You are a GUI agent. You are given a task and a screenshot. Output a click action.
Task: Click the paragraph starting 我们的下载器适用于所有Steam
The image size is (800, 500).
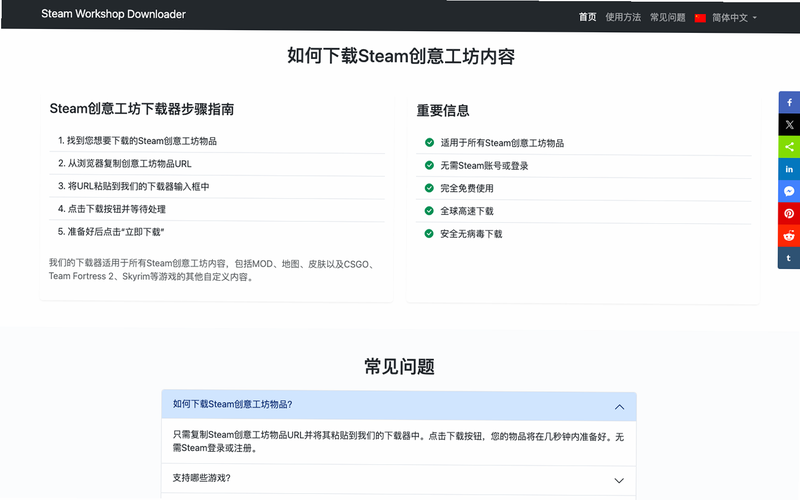click(x=213, y=270)
